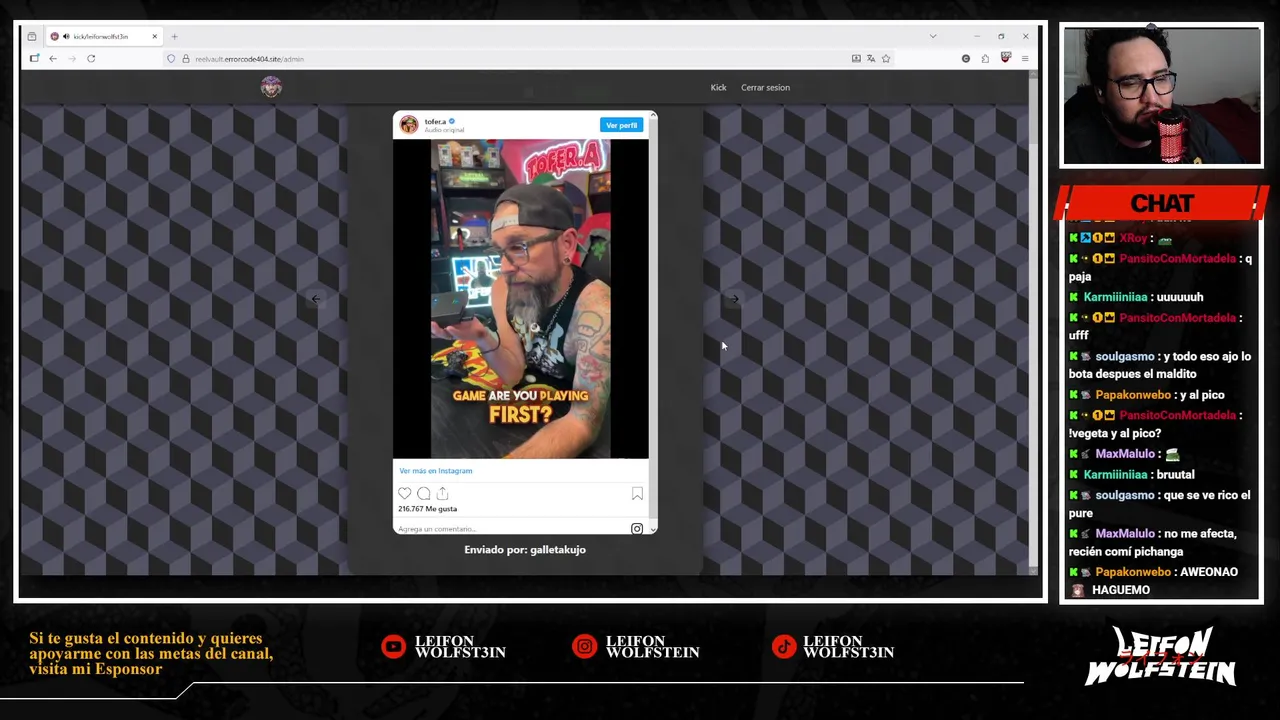Select the kick/leifonwolfst3in tab
The width and height of the screenshot is (1280, 720).
point(105,36)
